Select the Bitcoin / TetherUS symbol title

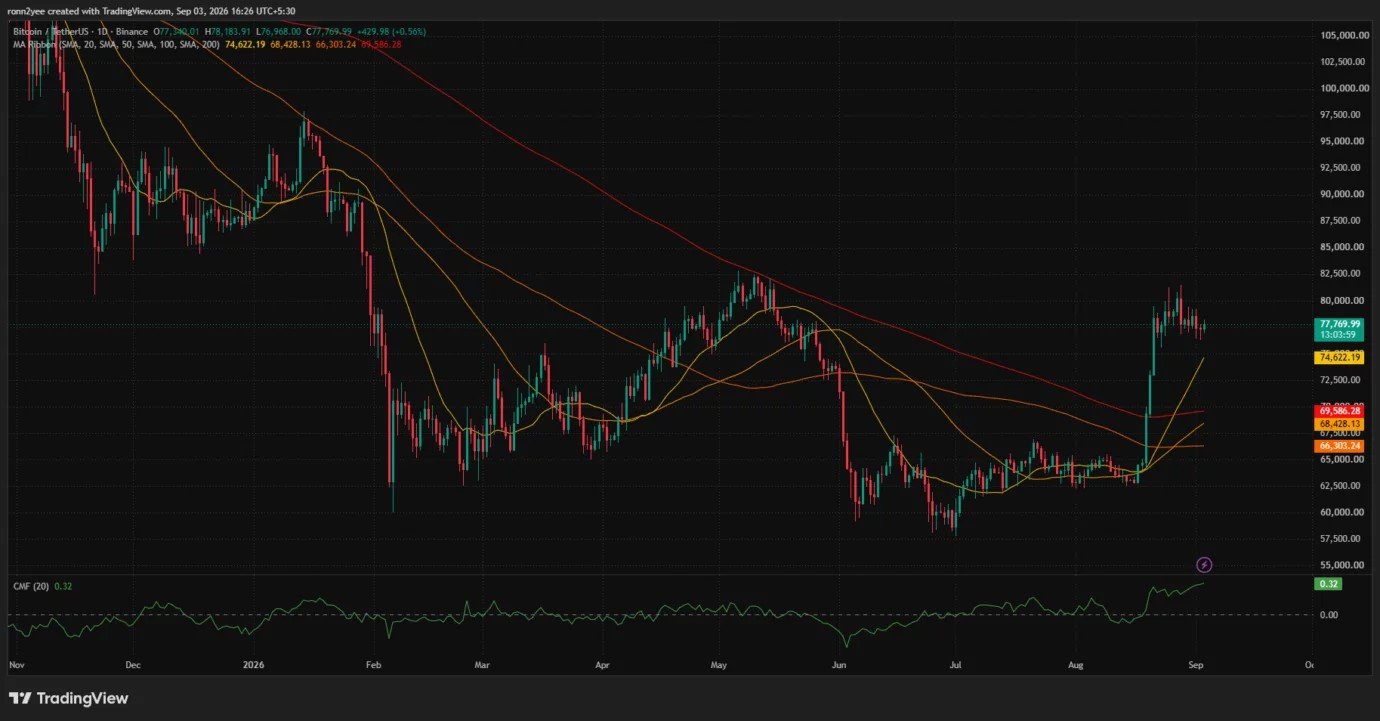[50, 32]
